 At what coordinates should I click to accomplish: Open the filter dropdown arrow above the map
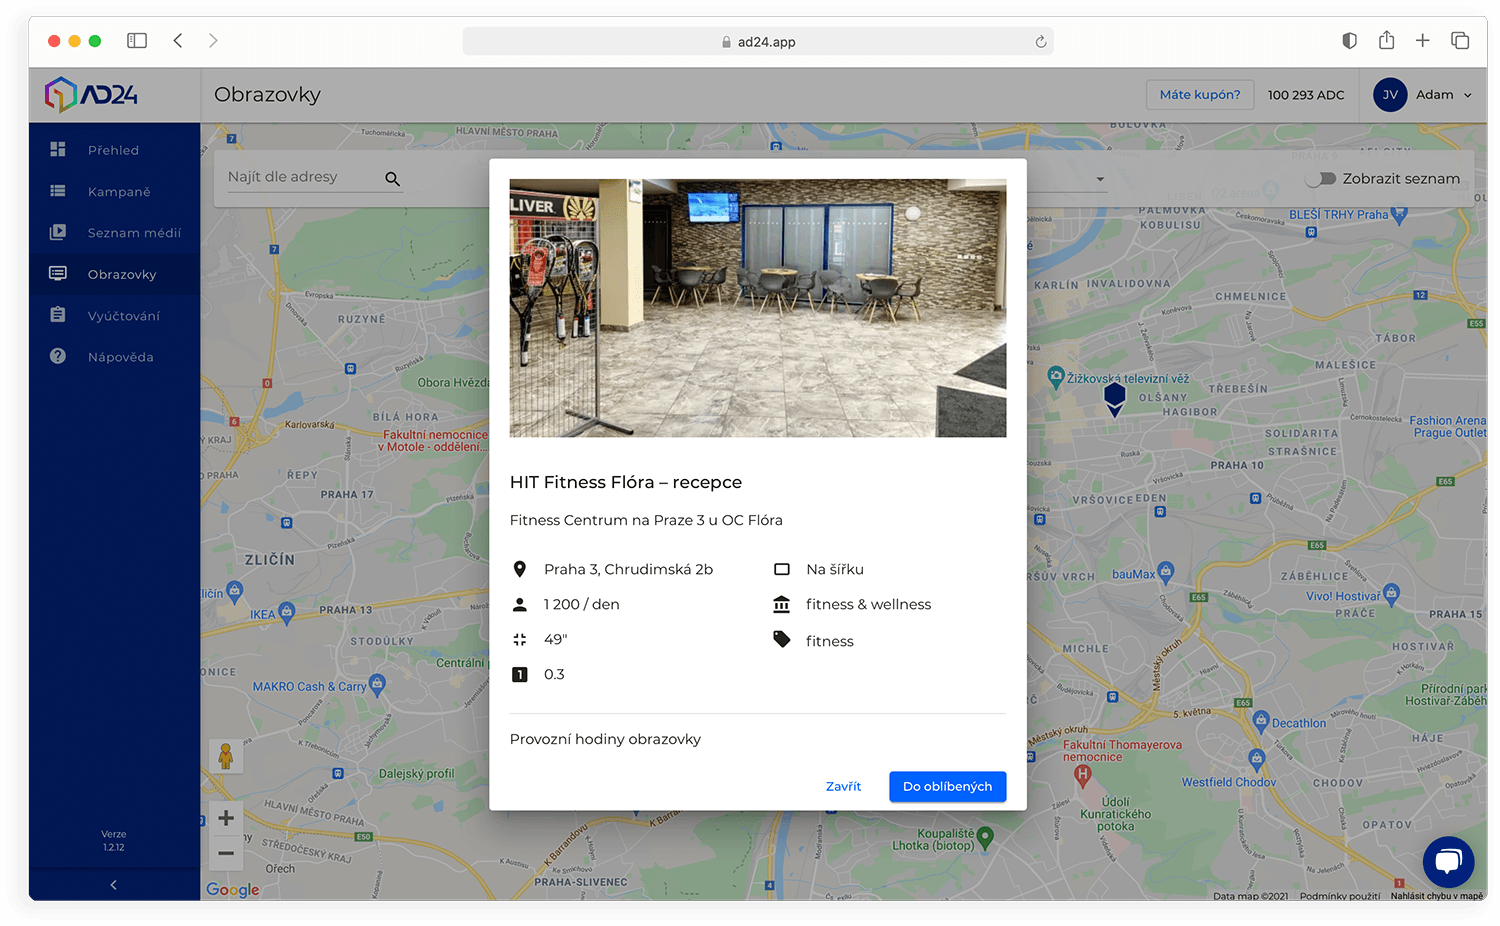1100,180
